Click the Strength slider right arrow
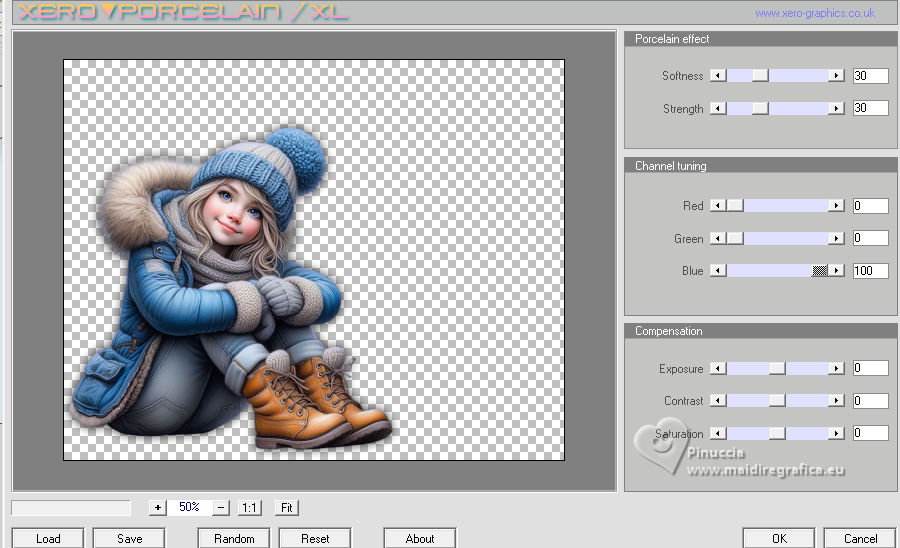 tap(837, 108)
